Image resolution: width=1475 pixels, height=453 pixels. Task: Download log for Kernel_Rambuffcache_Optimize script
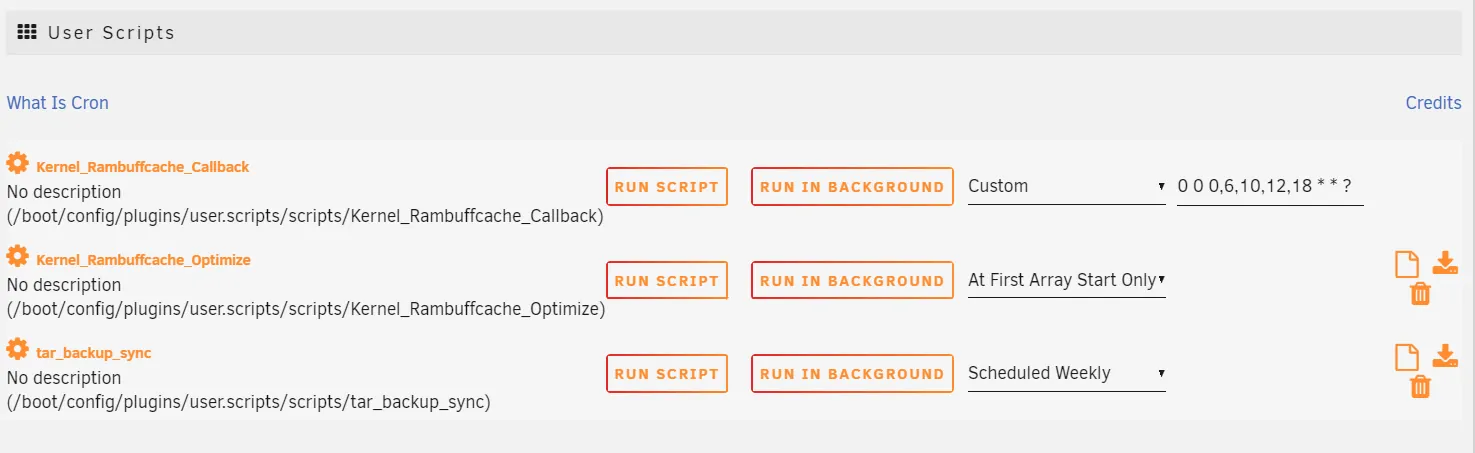(1445, 264)
